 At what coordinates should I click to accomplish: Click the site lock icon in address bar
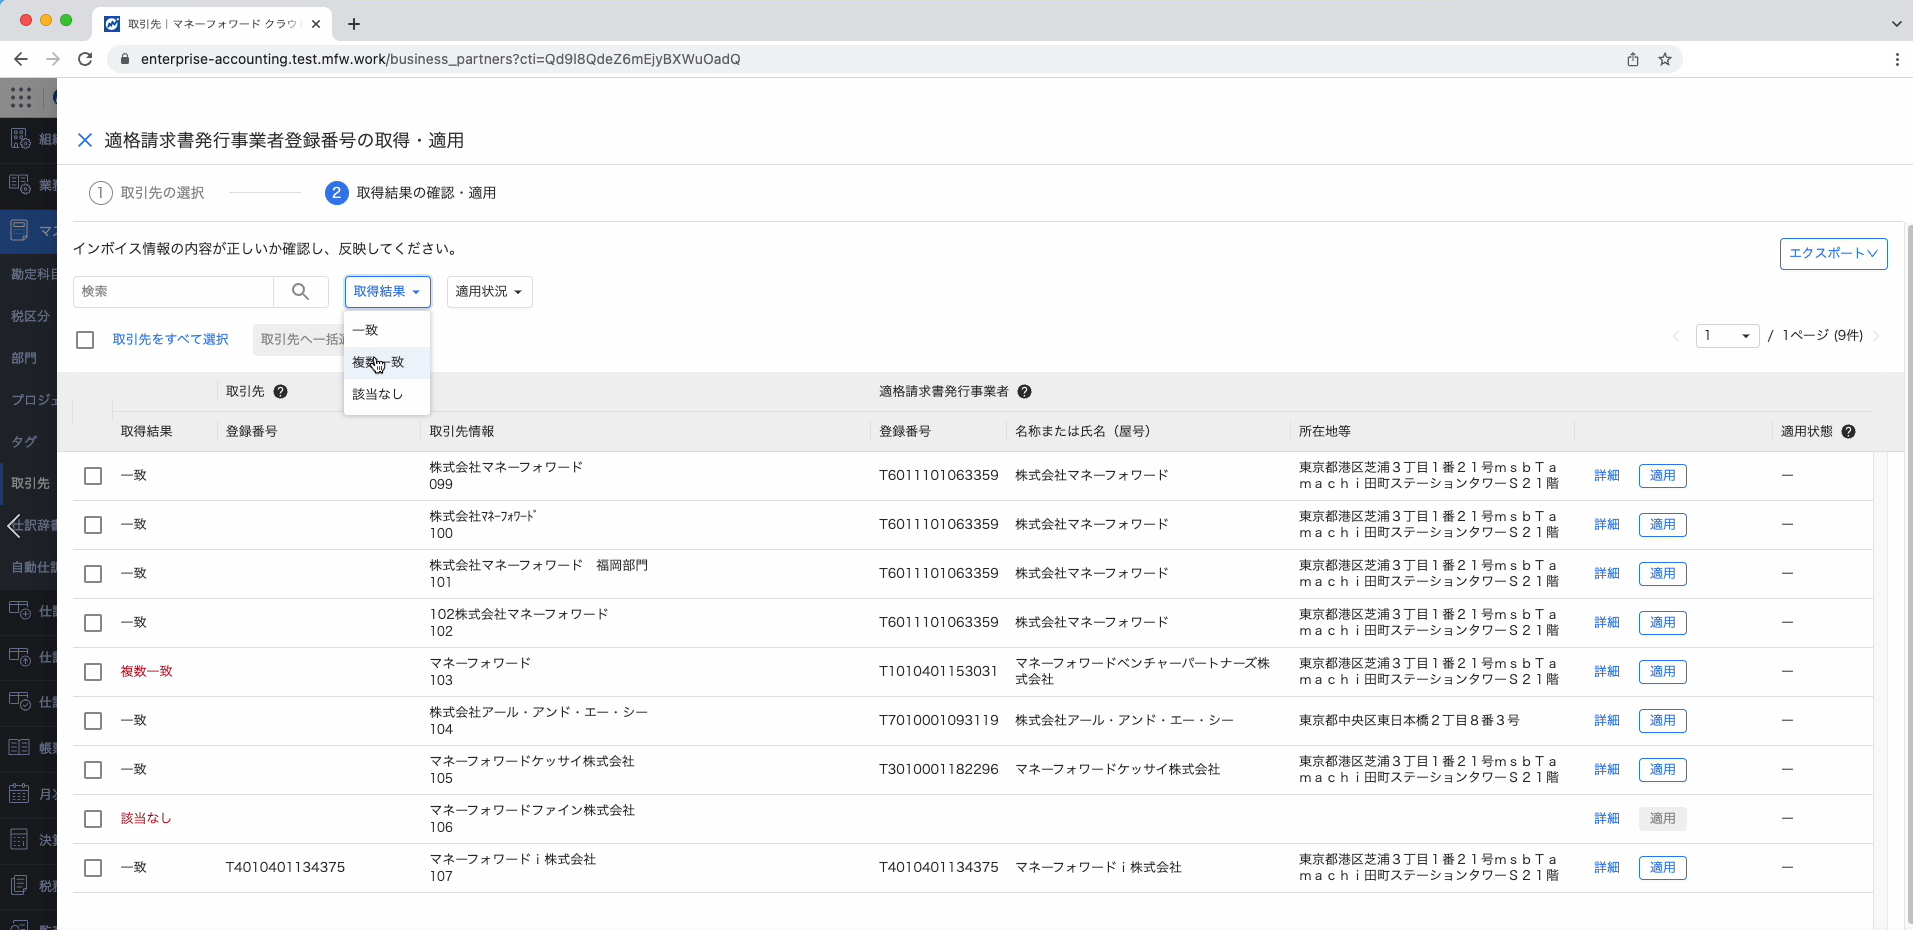124,59
